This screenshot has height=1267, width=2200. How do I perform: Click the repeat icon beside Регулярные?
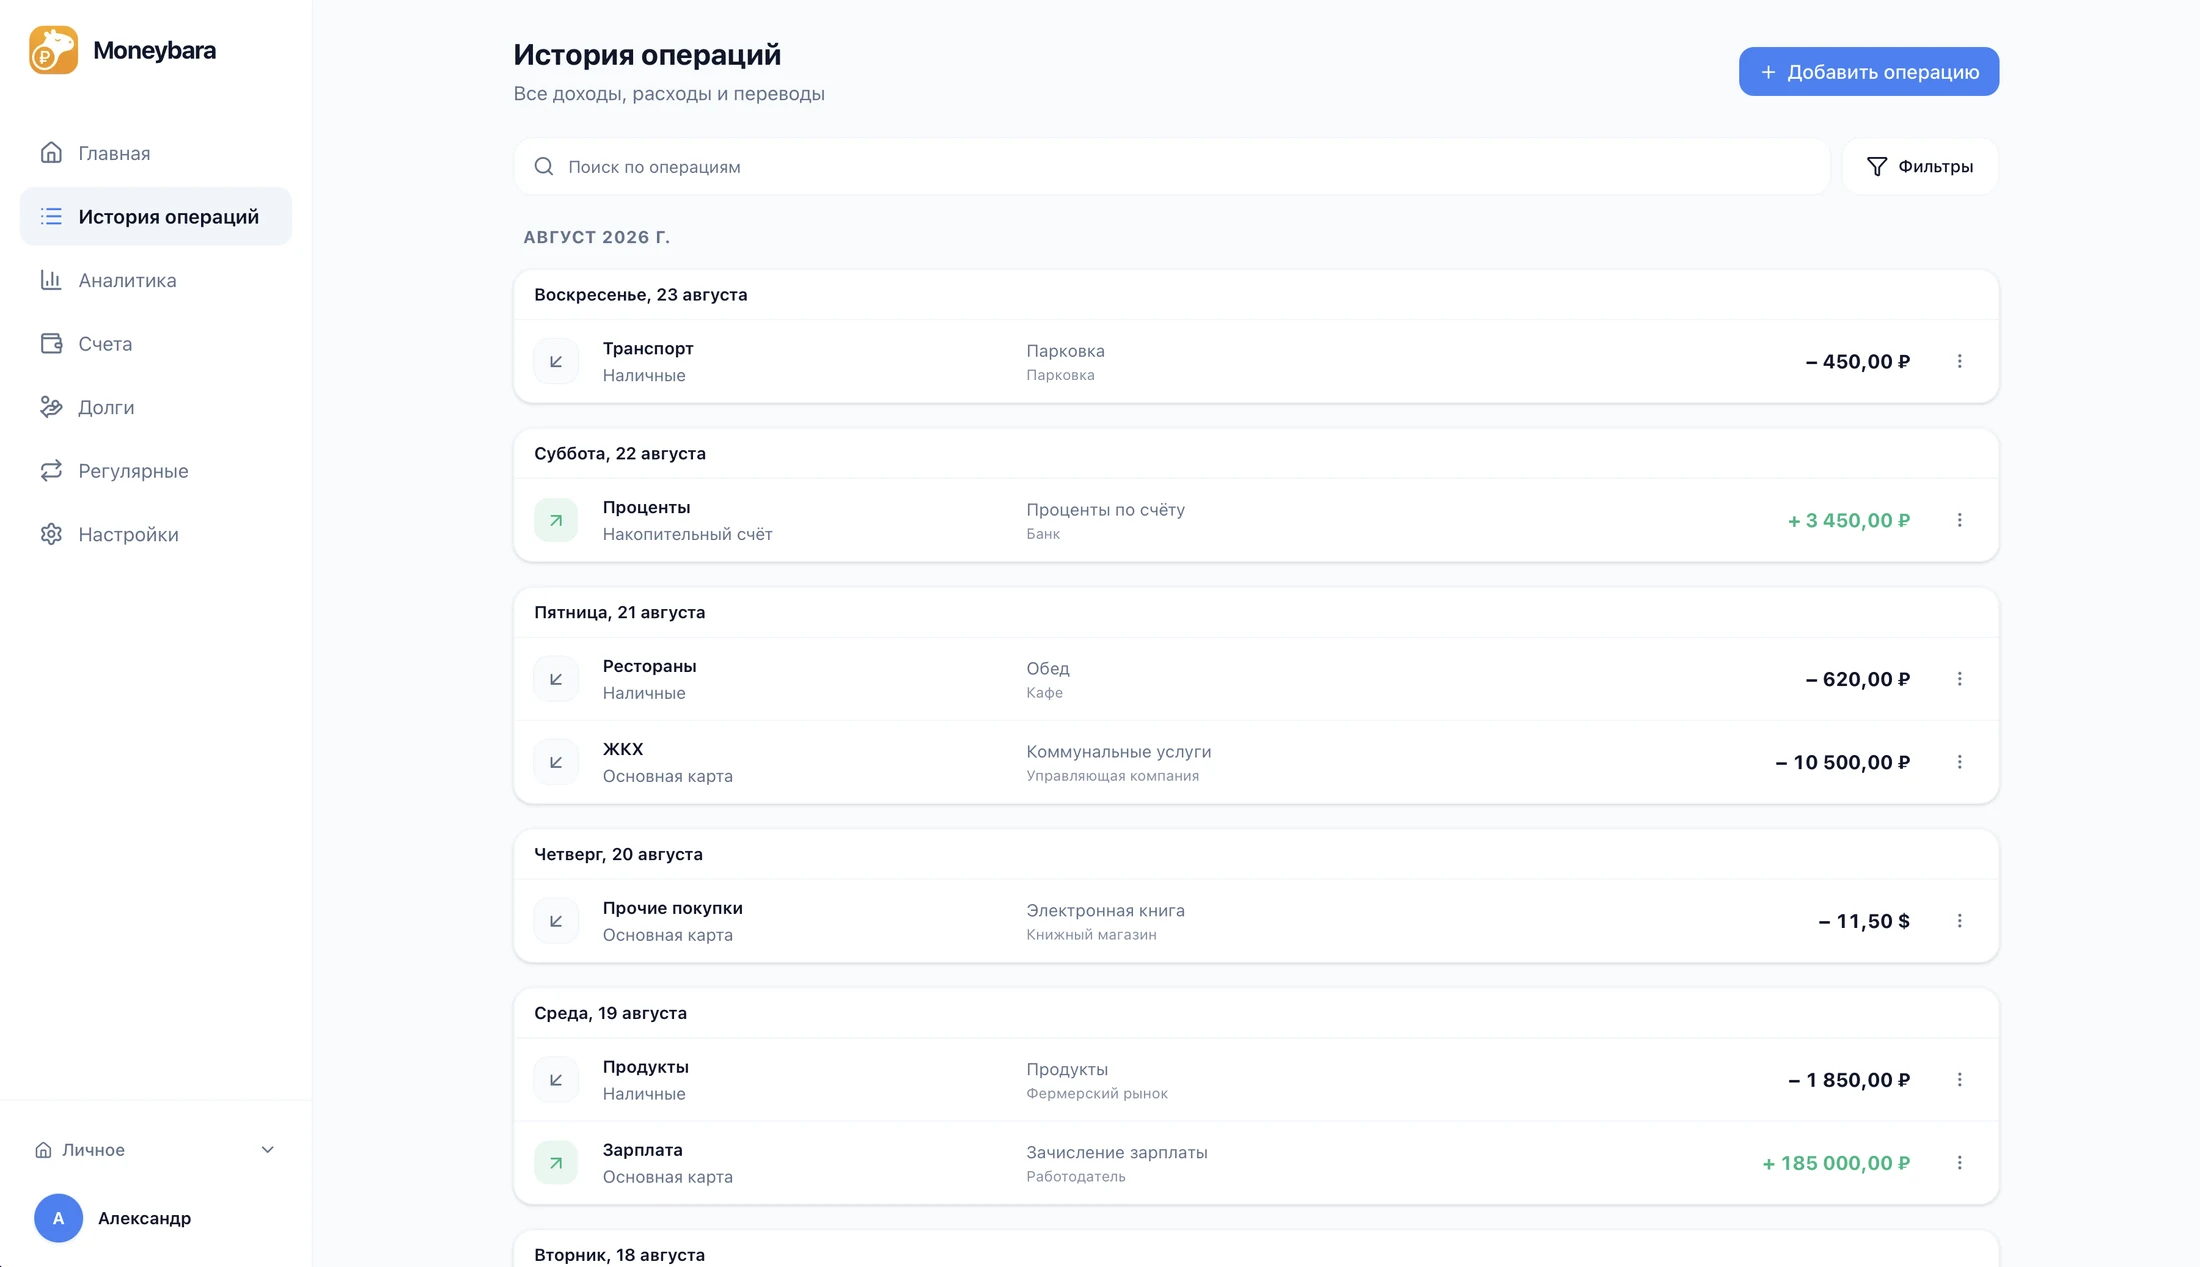[51, 470]
